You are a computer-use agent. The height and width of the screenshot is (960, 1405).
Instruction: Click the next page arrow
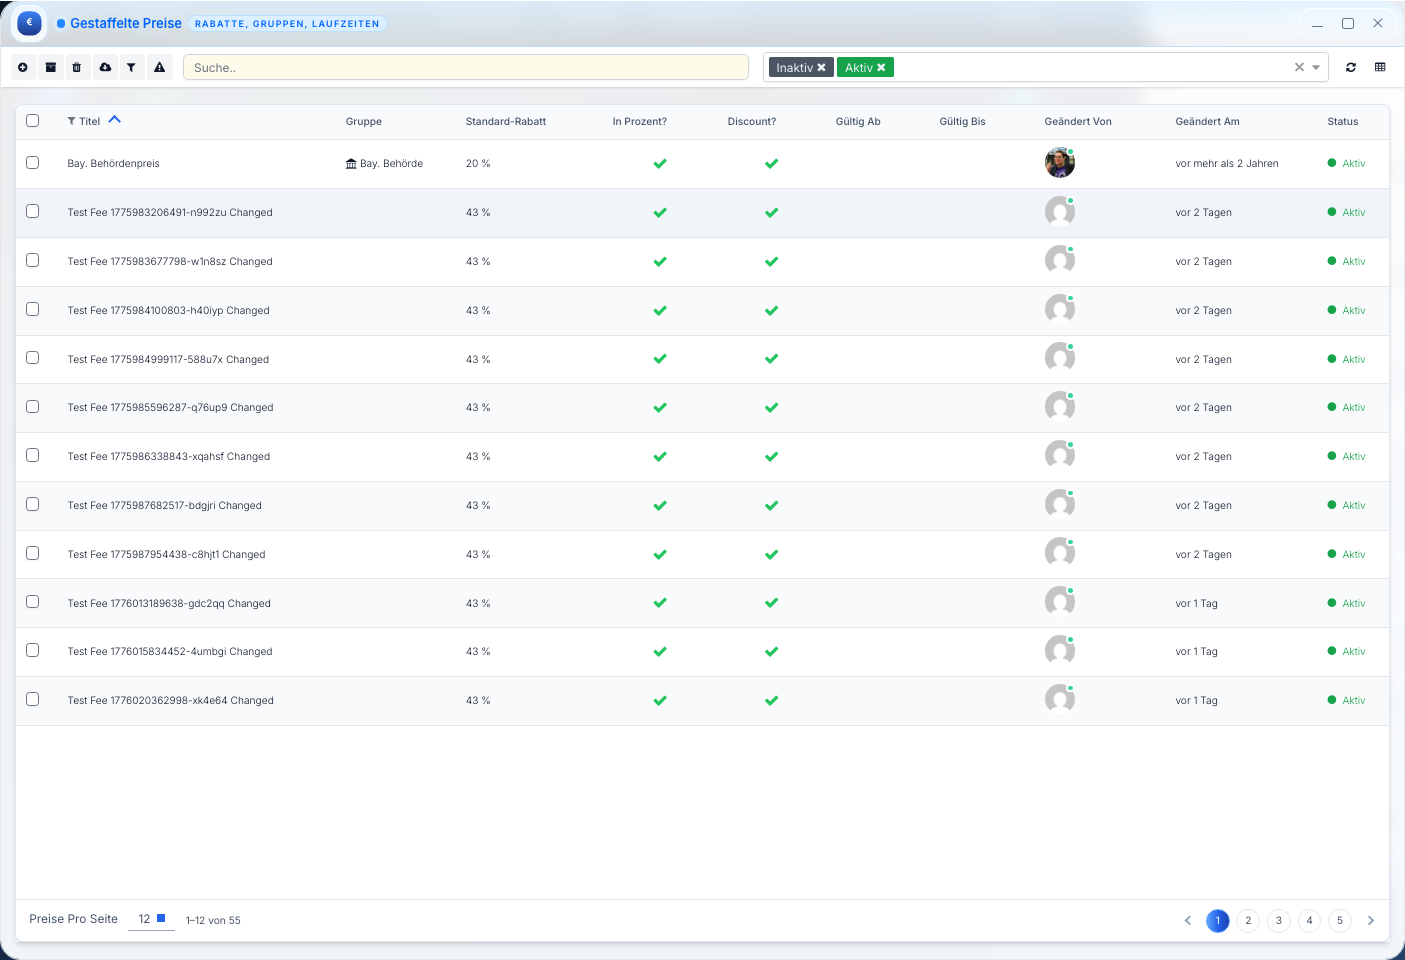(x=1371, y=921)
